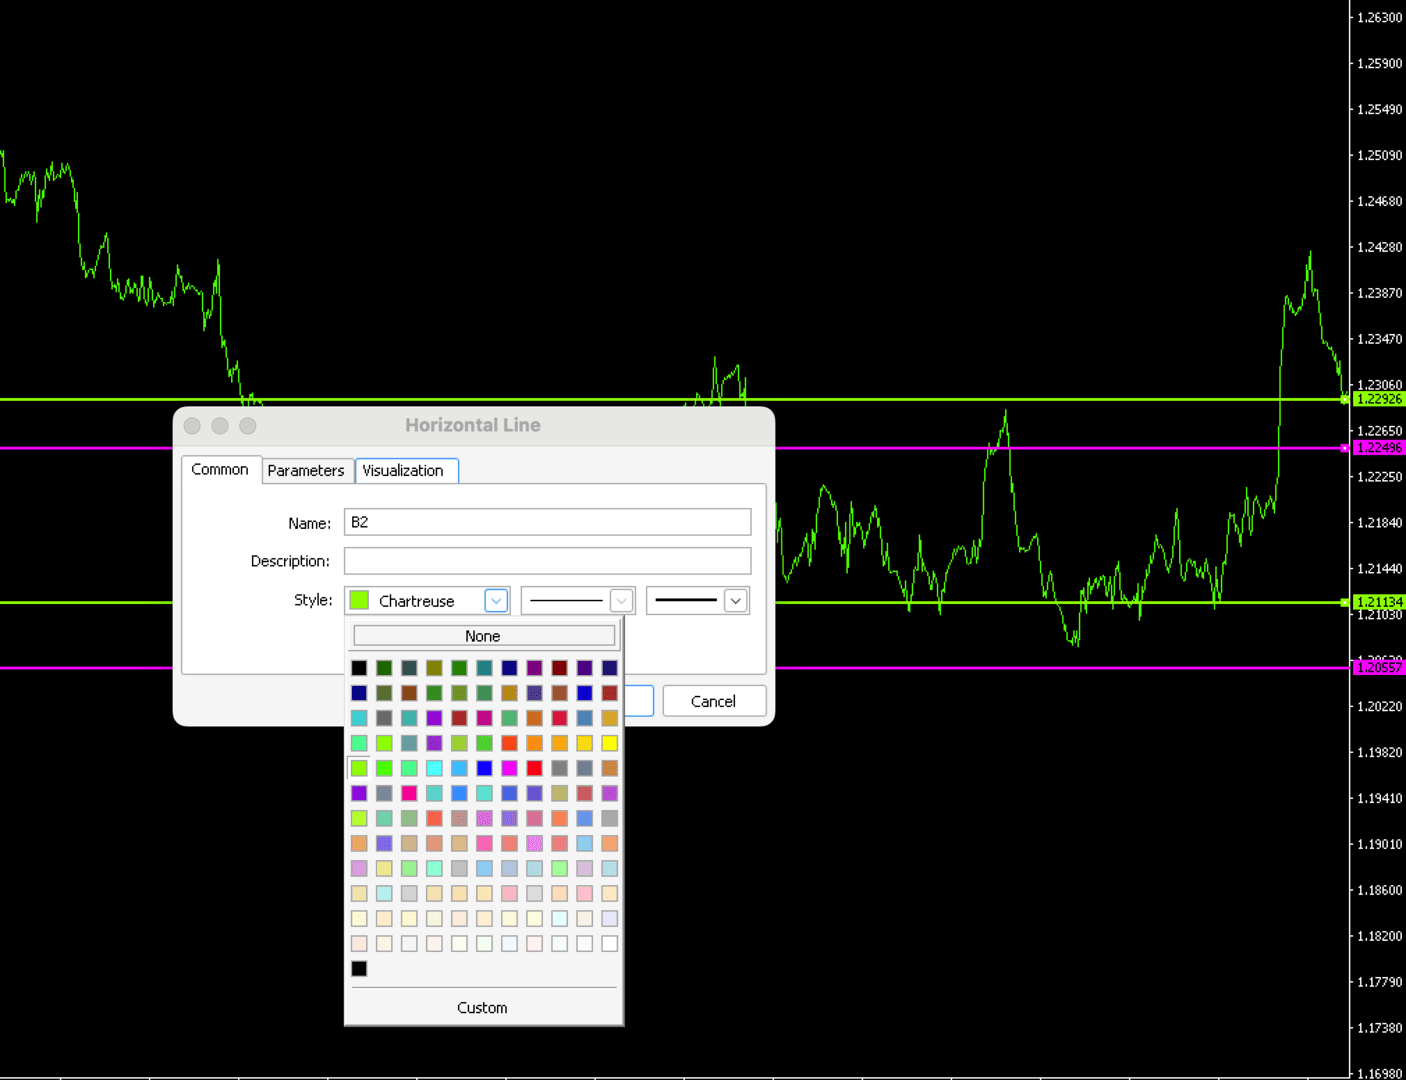Click None to clear the line color
This screenshot has width=1406, height=1080.
483,636
